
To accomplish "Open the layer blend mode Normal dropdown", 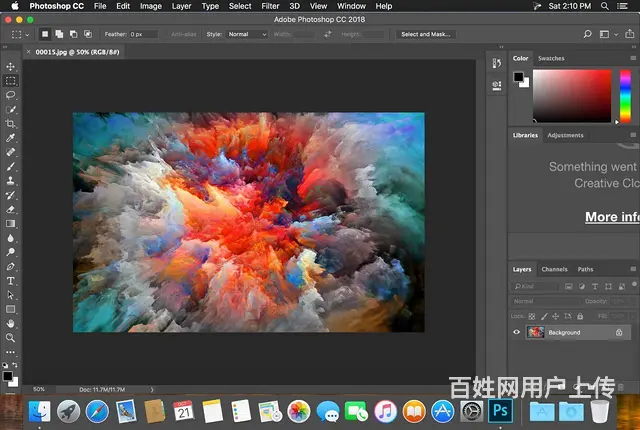I will [x=546, y=301].
